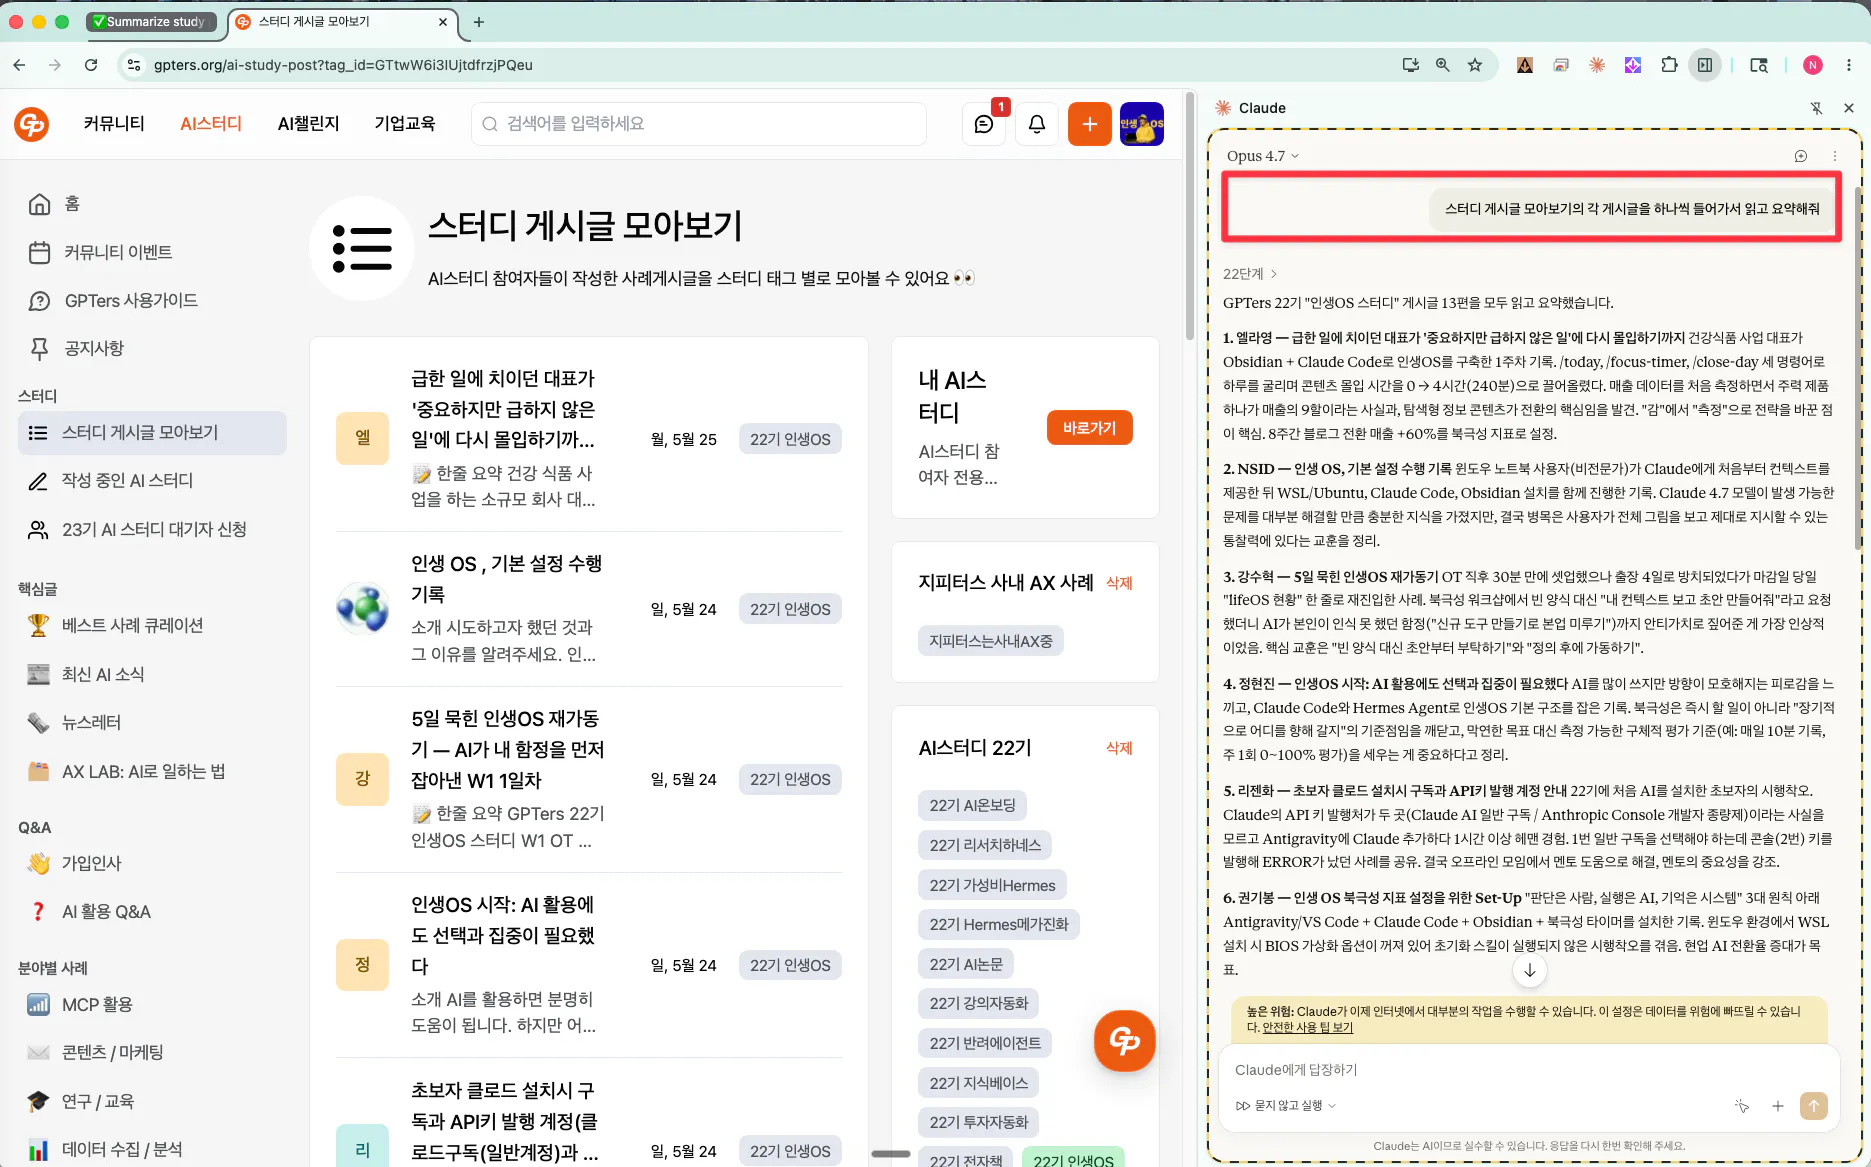
Task: Click the main page vertical scrollbar
Action: point(1190,216)
